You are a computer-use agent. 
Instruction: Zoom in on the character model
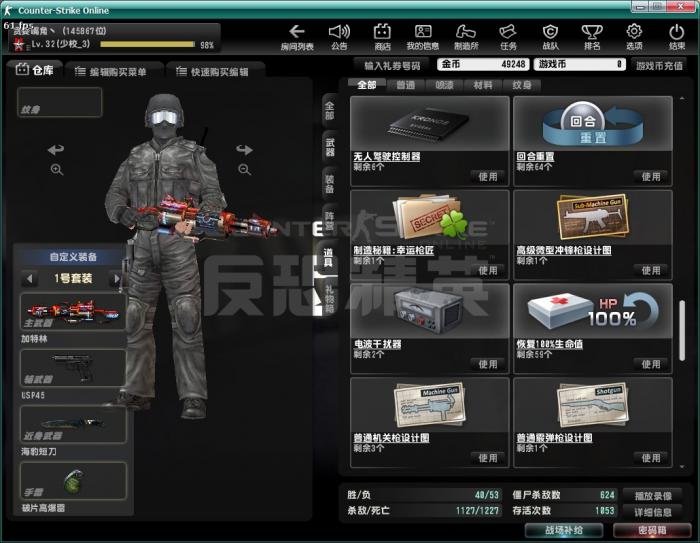click(x=57, y=170)
